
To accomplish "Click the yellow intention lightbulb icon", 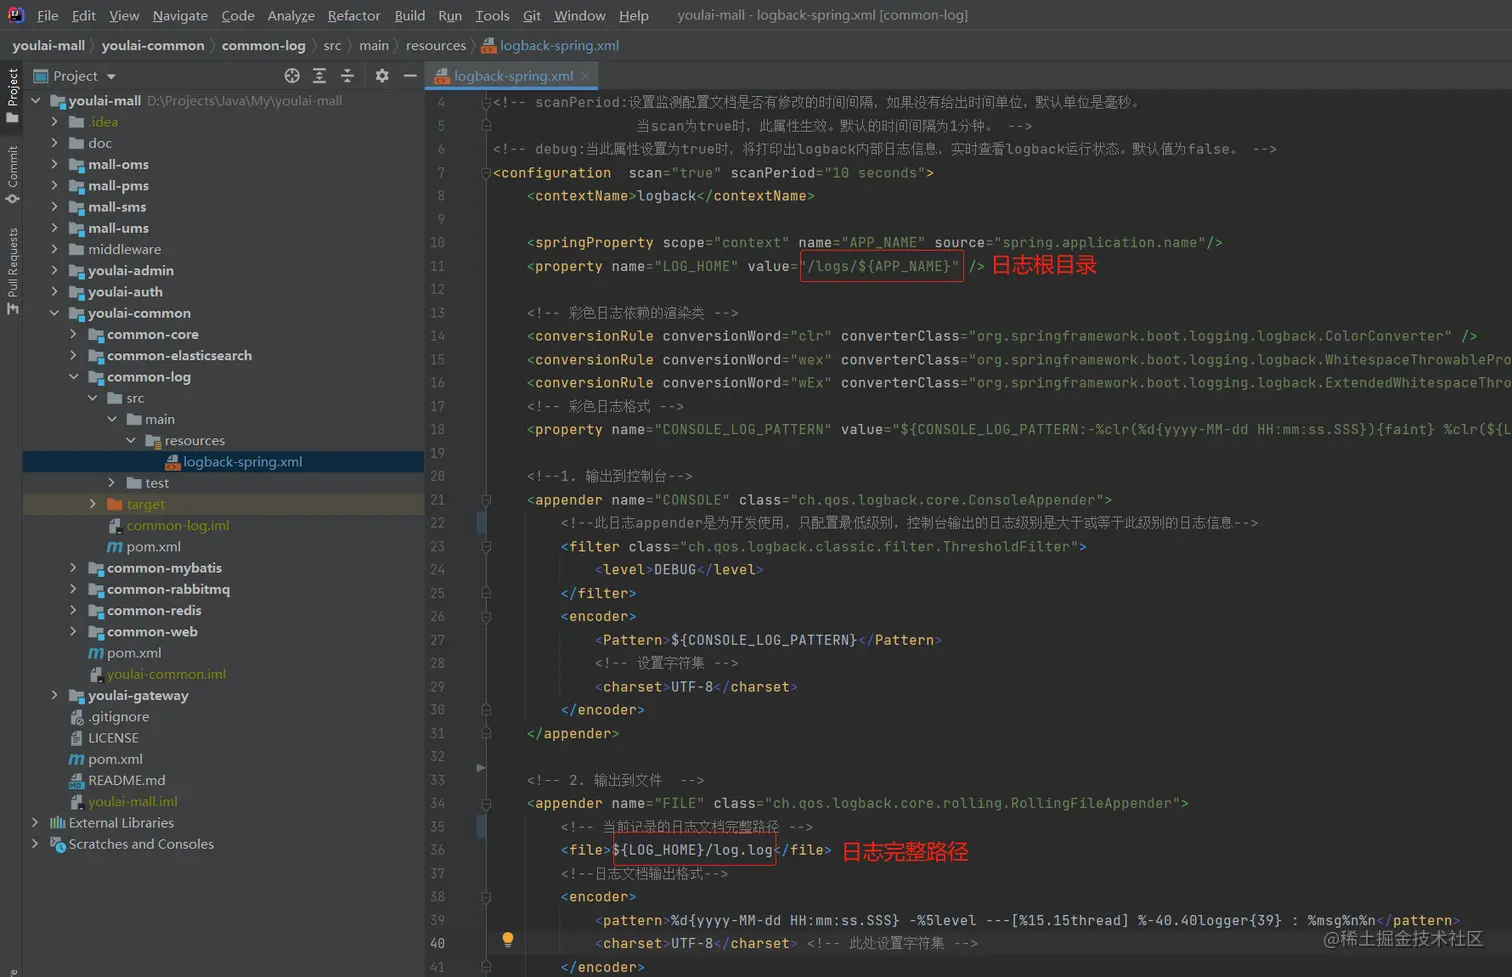I will point(508,939).
